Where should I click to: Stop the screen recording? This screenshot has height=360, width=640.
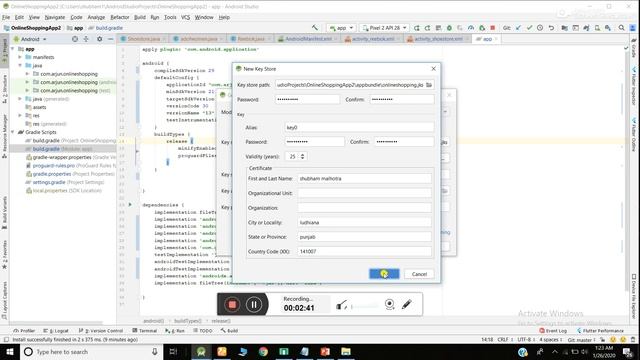point(232,304)
